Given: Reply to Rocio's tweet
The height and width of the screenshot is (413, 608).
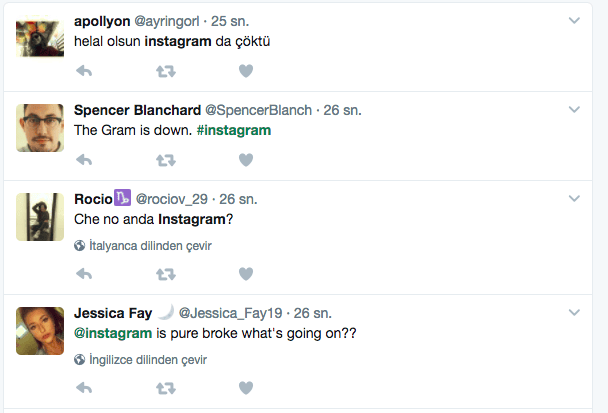Looking at the screenshot, I should (x=85, y=273).
